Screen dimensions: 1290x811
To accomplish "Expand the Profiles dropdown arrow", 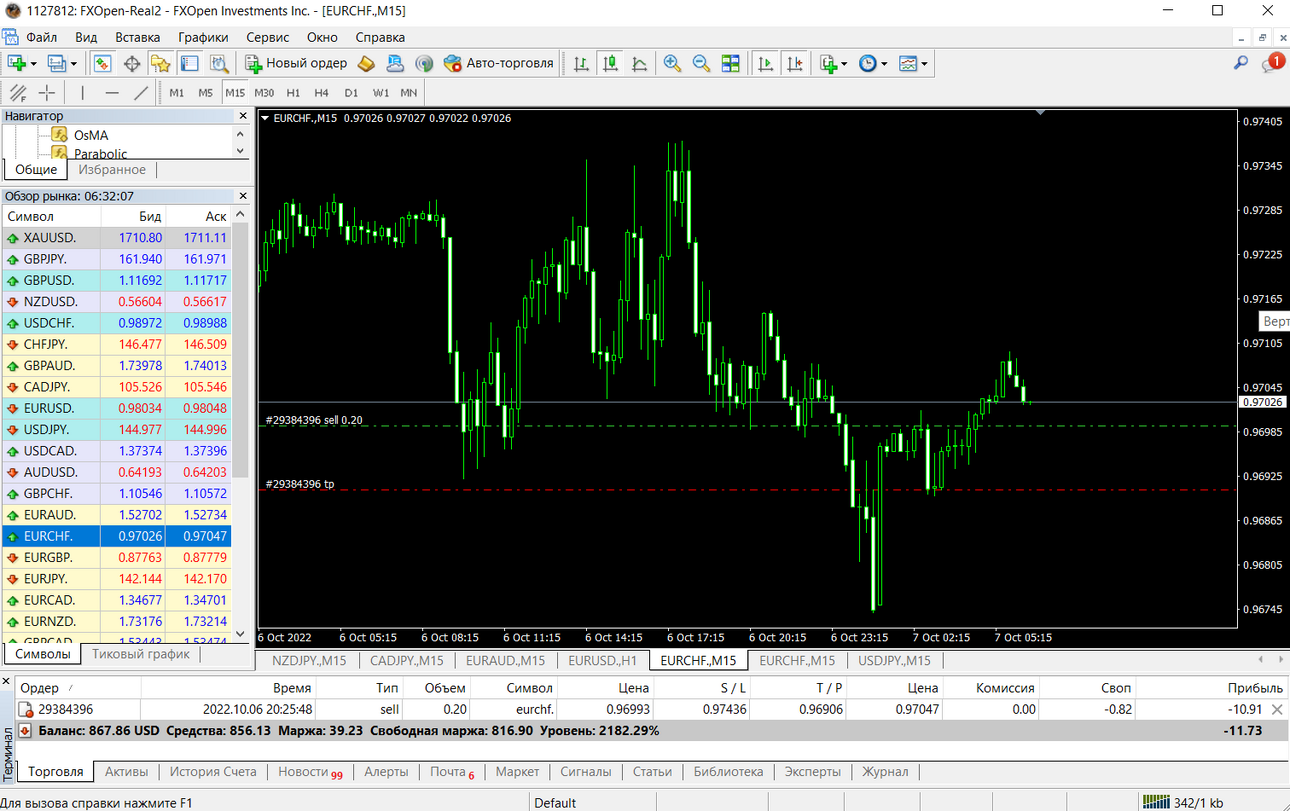I will (x=73, y=63).
